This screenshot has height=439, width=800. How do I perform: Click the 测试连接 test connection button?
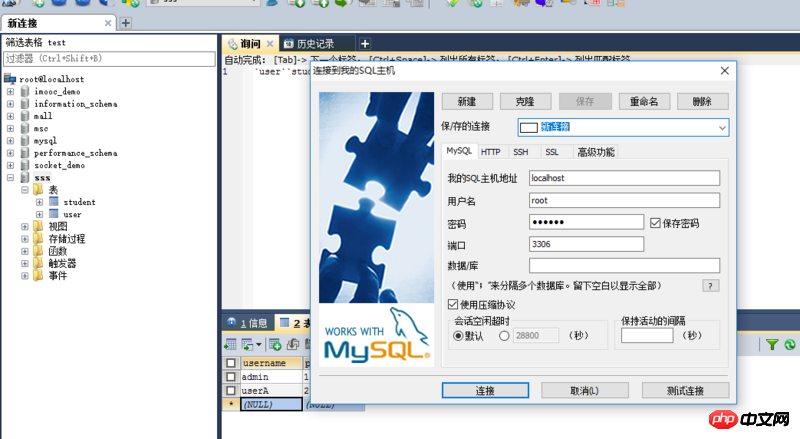click(685, 391)
